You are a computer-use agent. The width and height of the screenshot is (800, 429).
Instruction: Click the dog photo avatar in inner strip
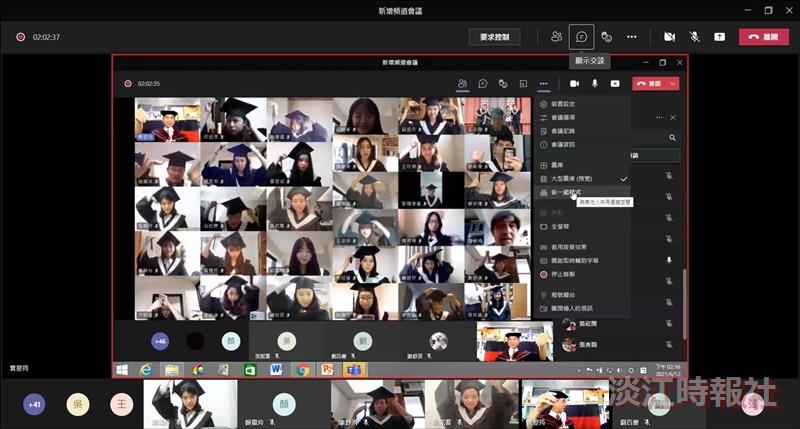click(438, 341)
